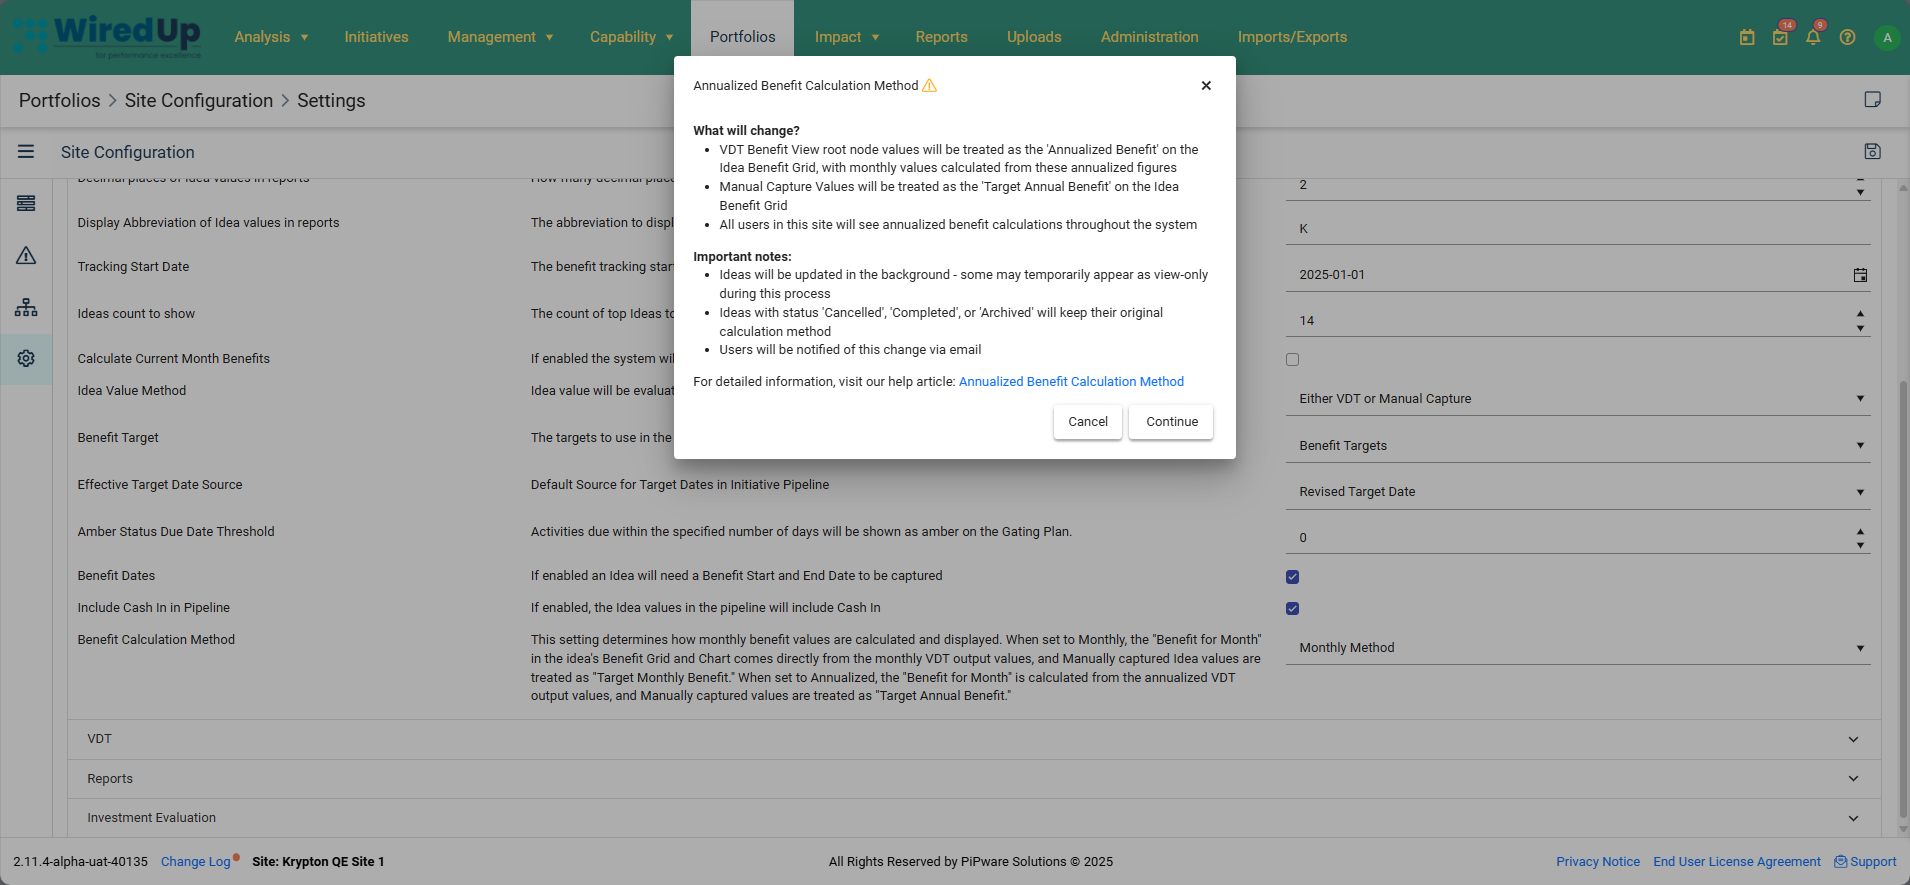The width and height of the screenshot is (1910, 885).
Task: Expand the Investment Evaluation section
Action: point(974,818)
